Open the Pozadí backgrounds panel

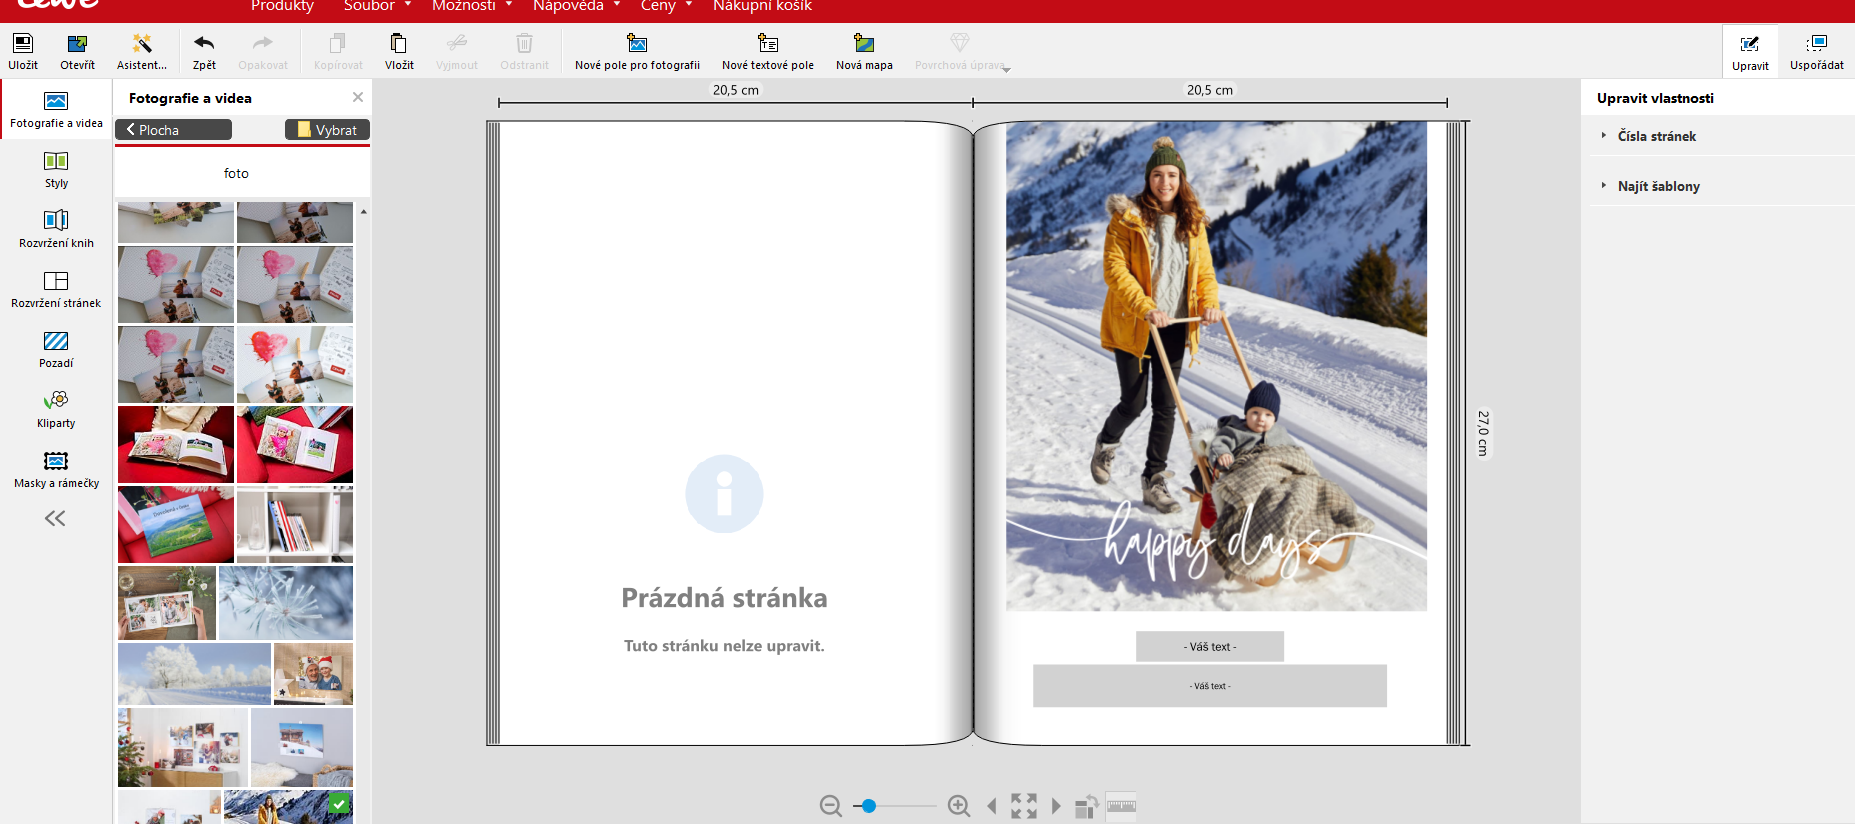(56, 349)
